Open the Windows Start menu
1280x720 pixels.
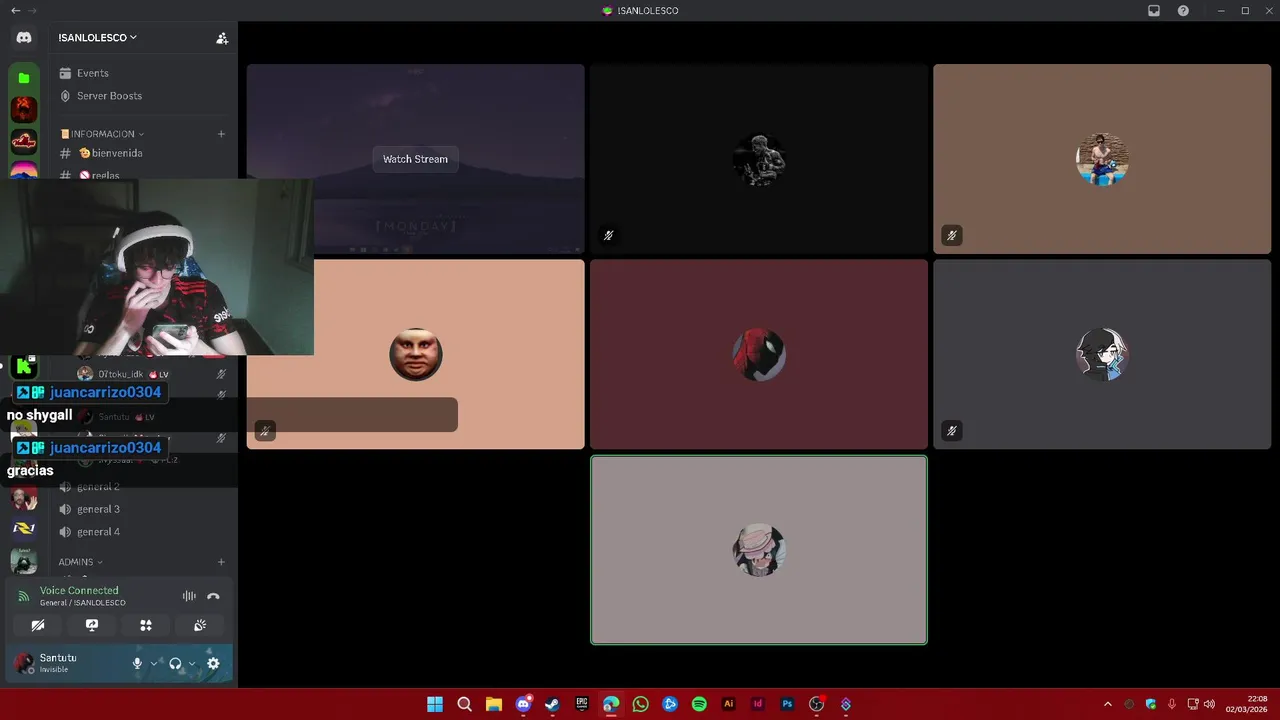[435, 704]
